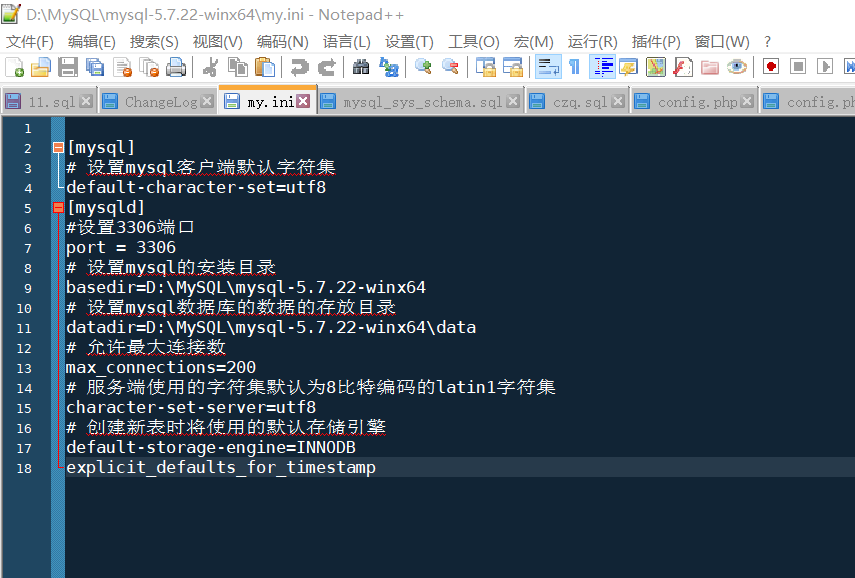Viewport: 855px width, 578px height.
Task: Open the Function List panel icon
Action: point(683,67)
